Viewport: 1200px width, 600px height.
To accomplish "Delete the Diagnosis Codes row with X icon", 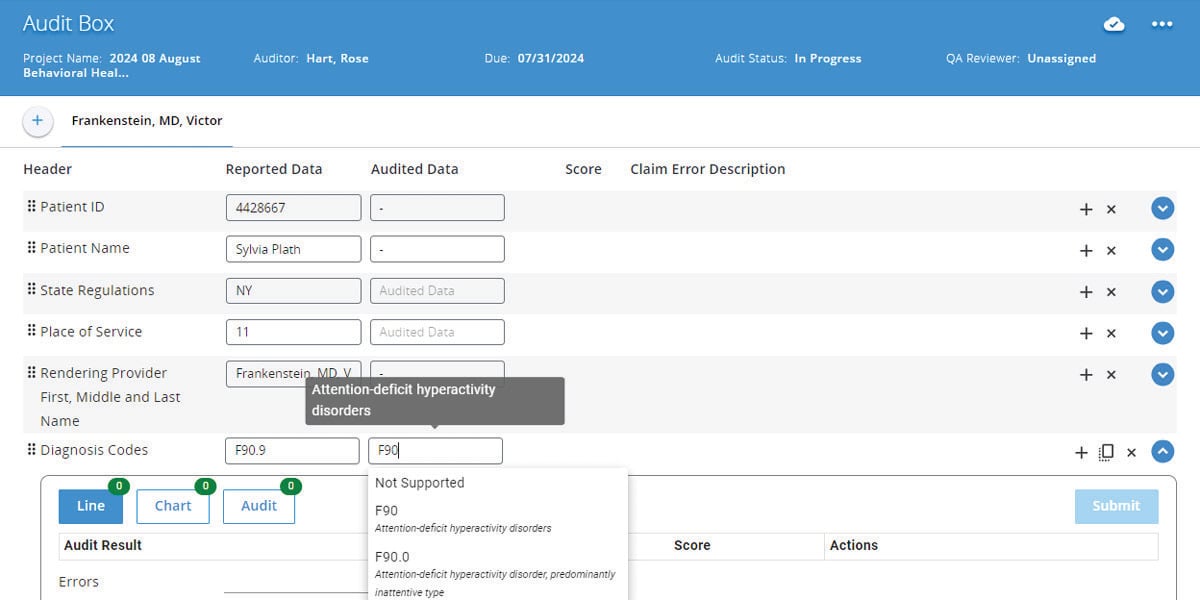I will (x=1131, y=452).
